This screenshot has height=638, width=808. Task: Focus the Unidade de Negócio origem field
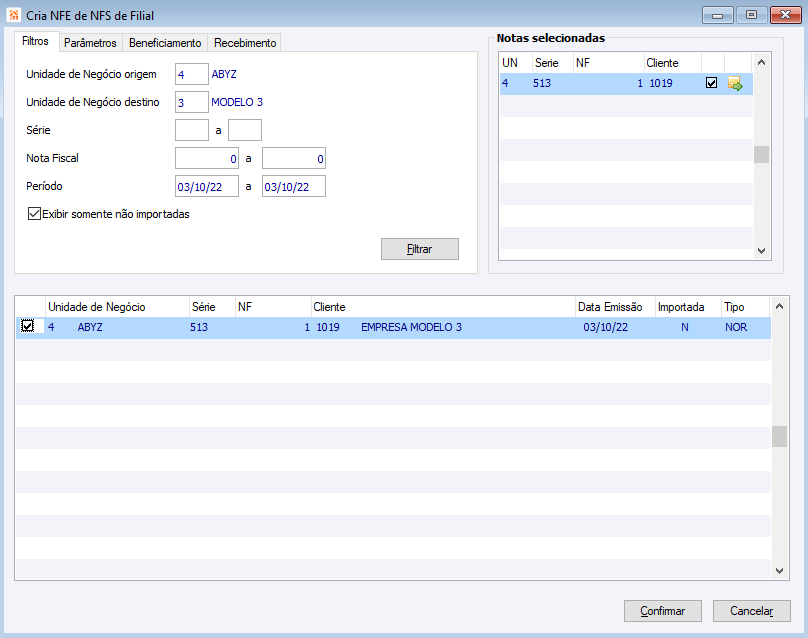point(192,74)
